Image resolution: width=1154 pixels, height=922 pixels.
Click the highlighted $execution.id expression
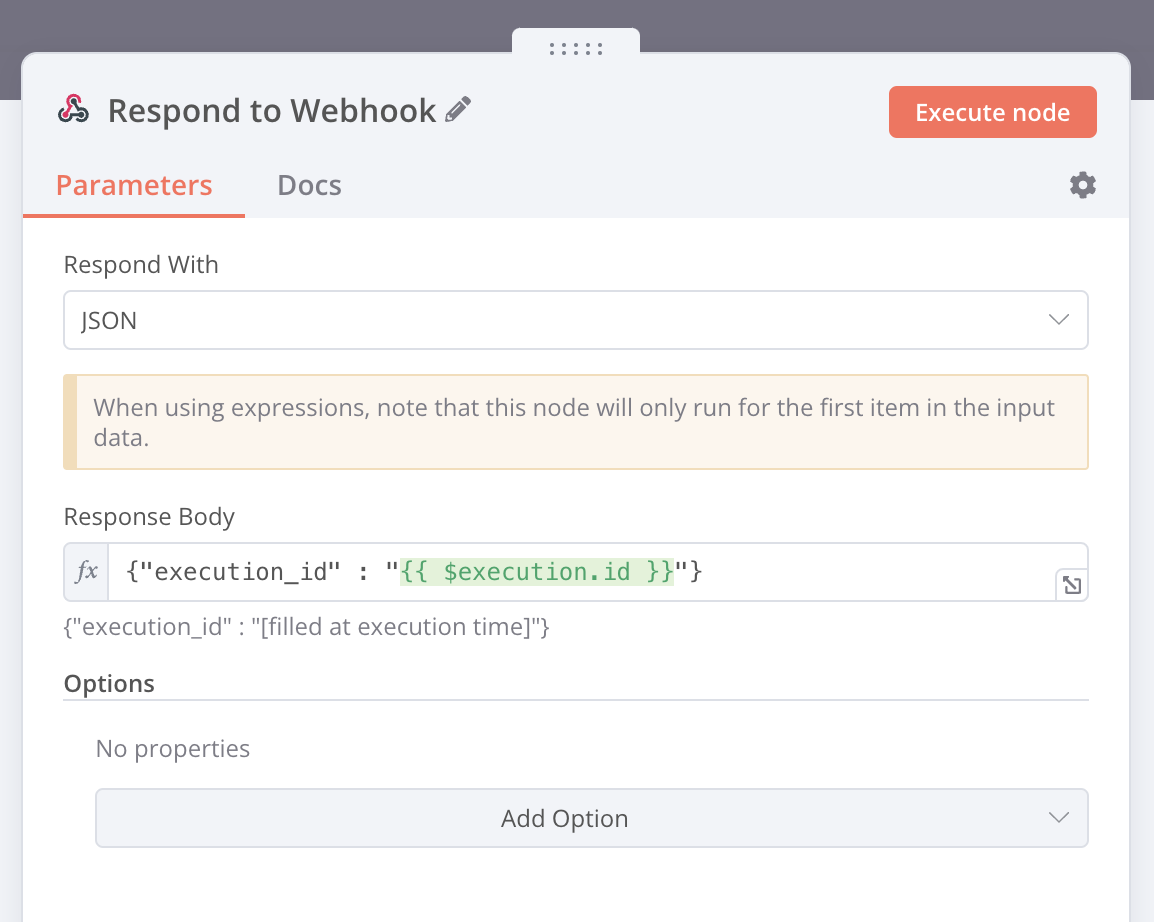(x=537, y=572)
